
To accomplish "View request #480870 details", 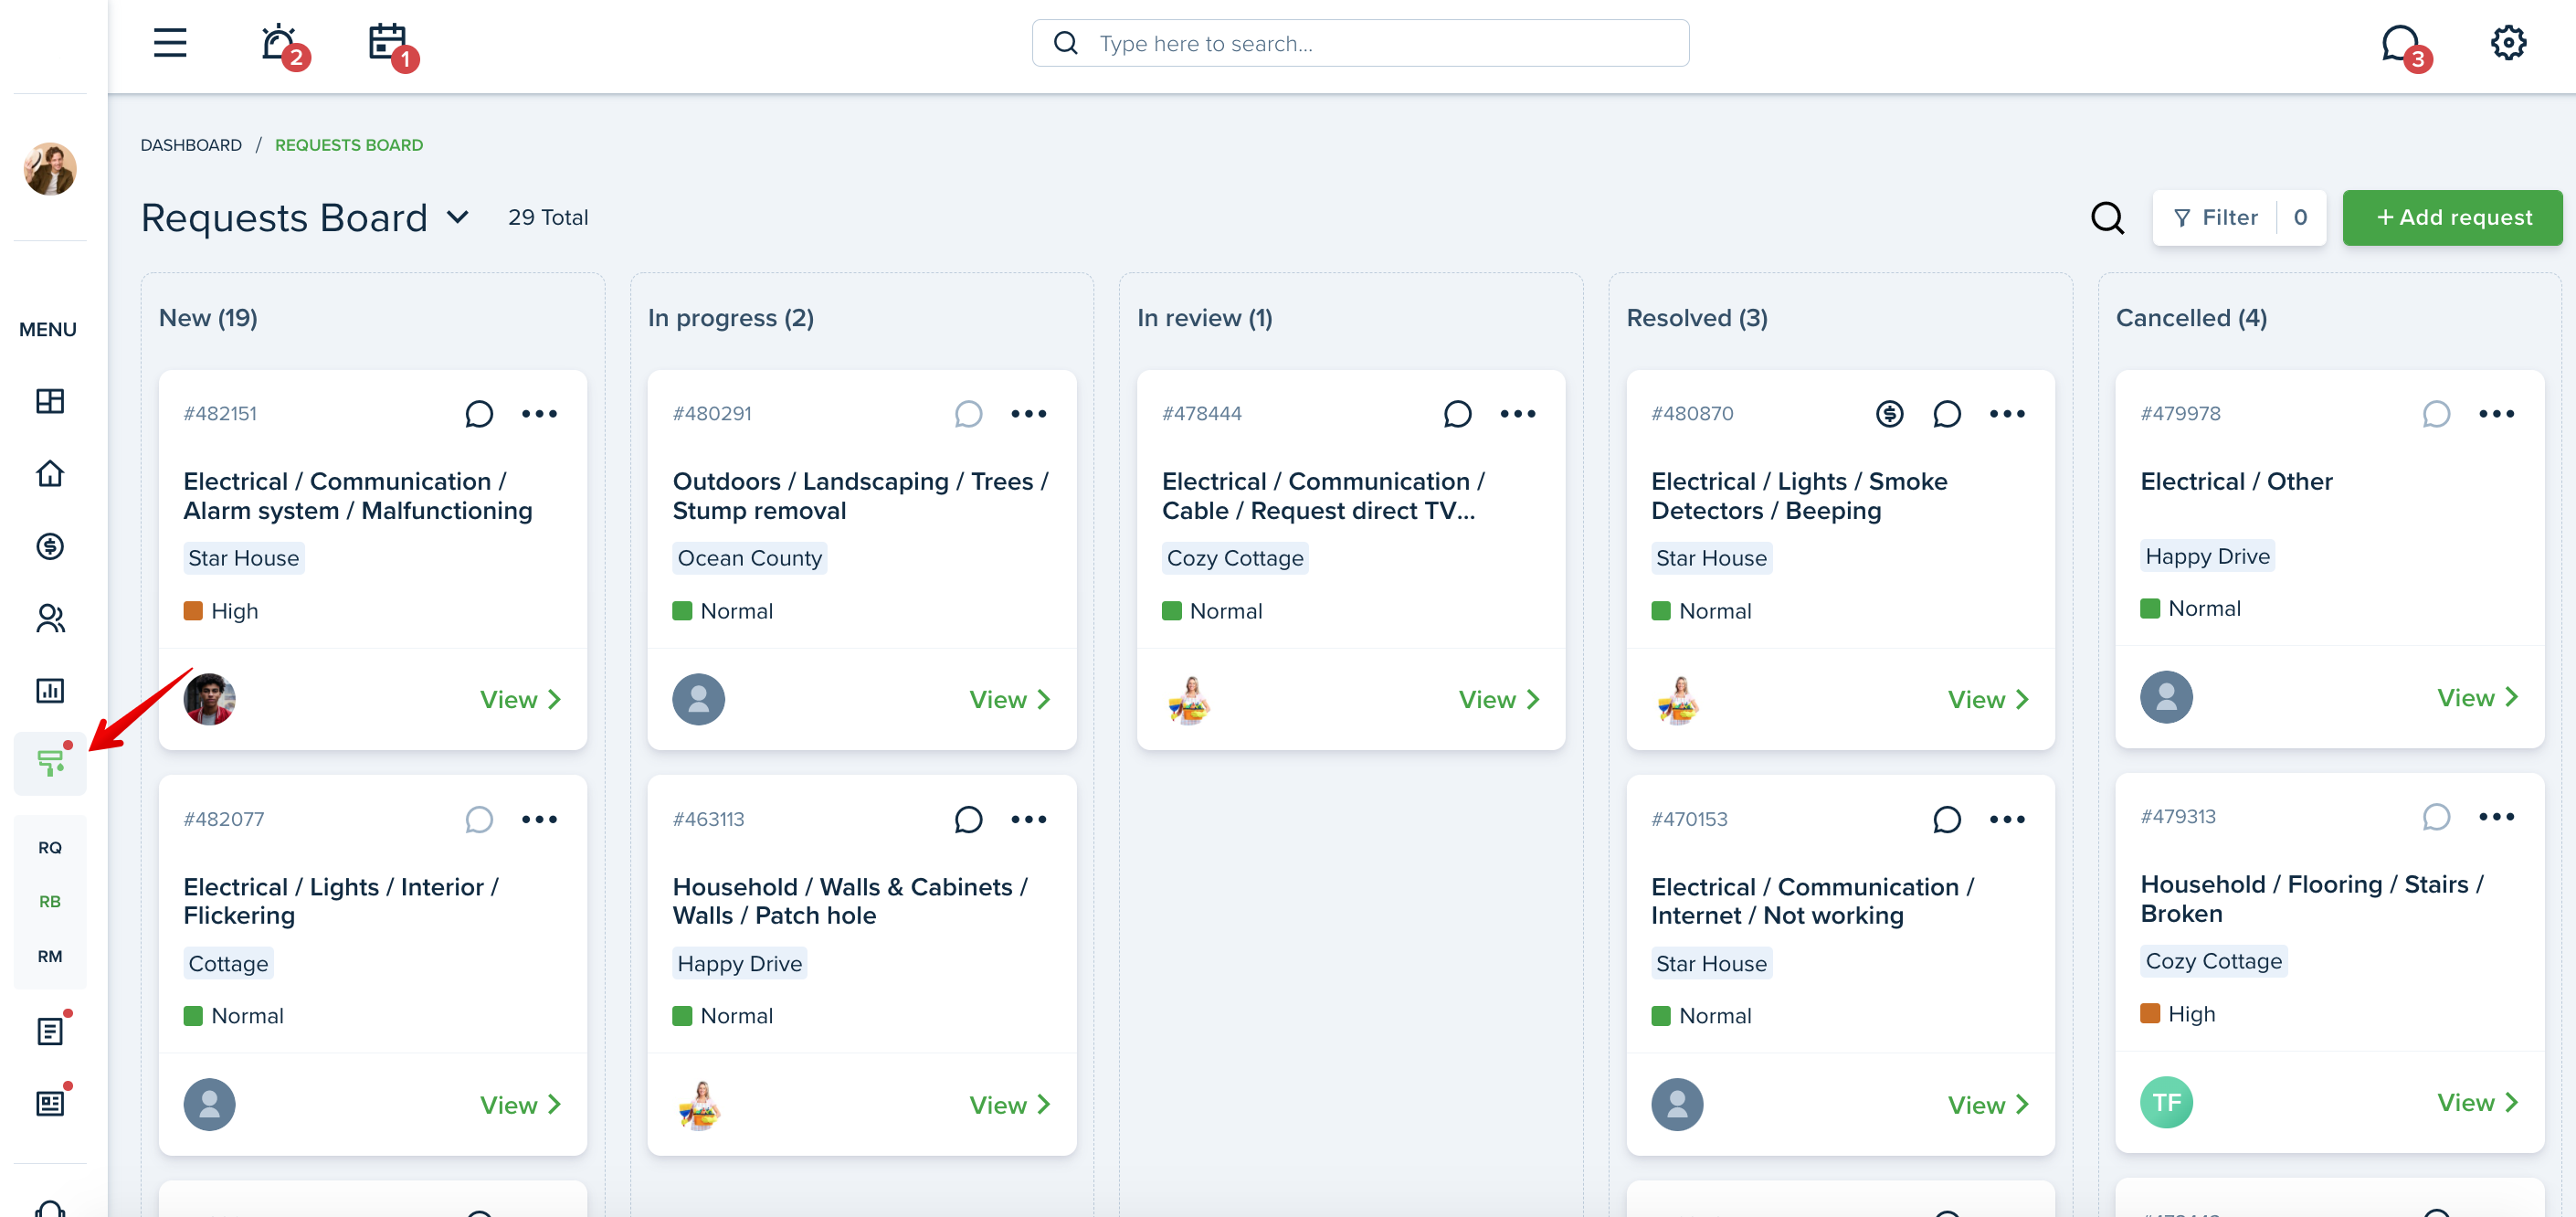I will pos(1987,699).
